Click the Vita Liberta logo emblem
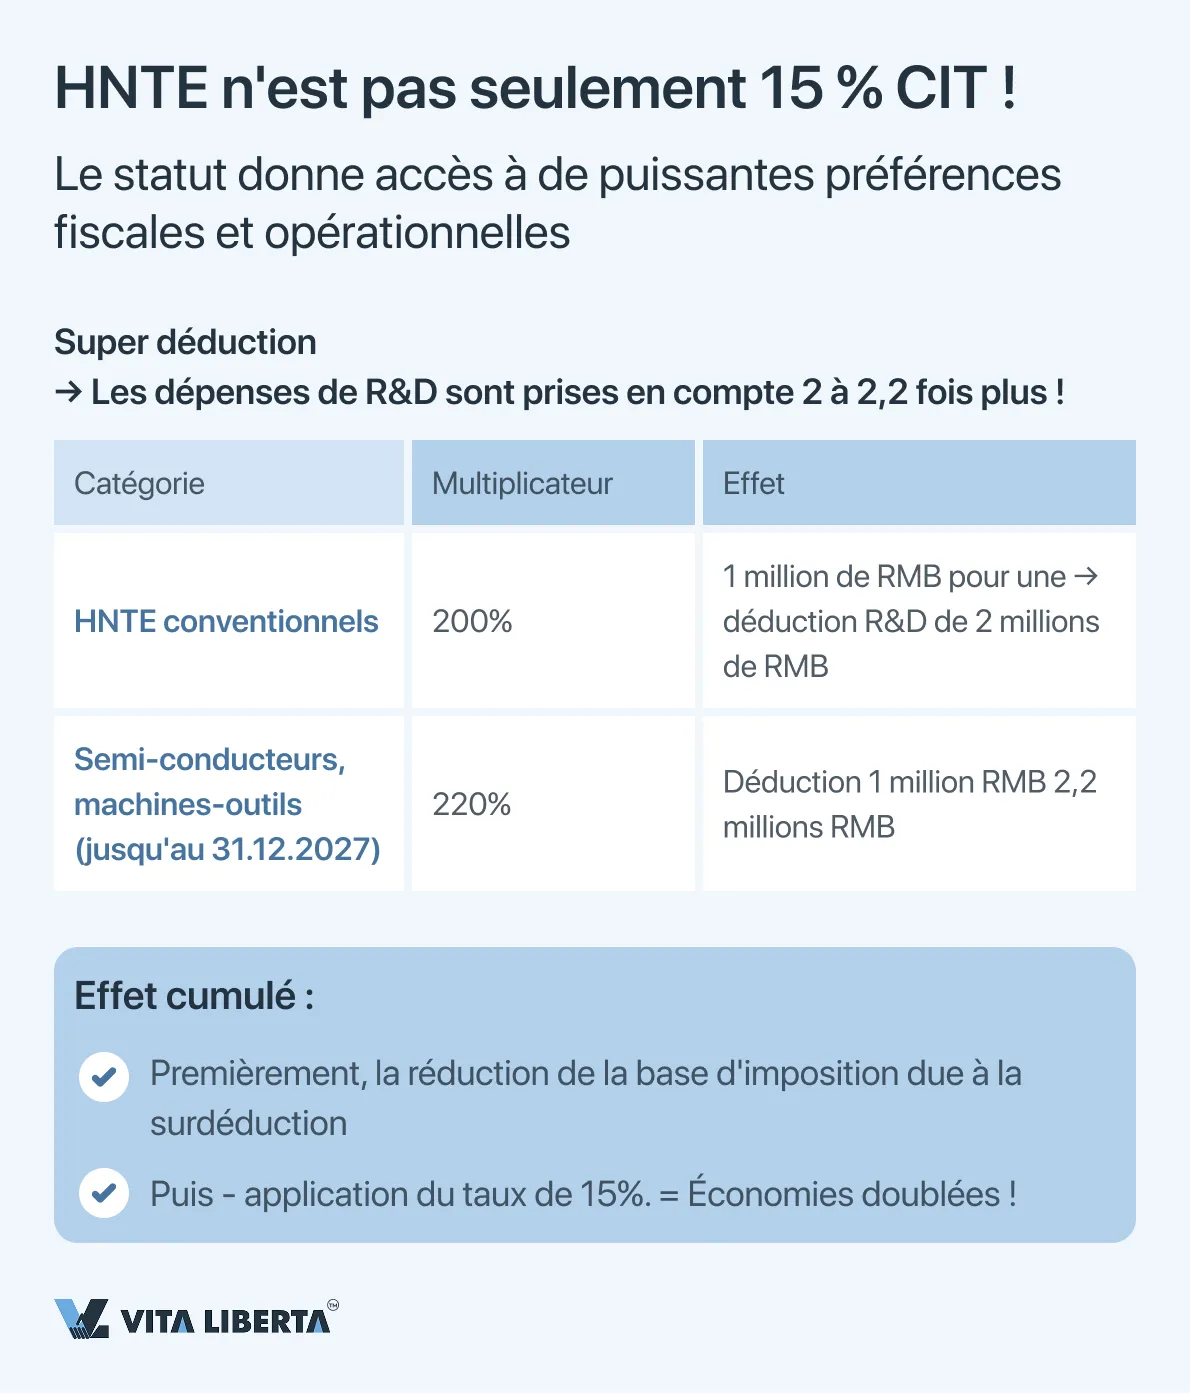1190x1394 pixels. (82, 1319)
